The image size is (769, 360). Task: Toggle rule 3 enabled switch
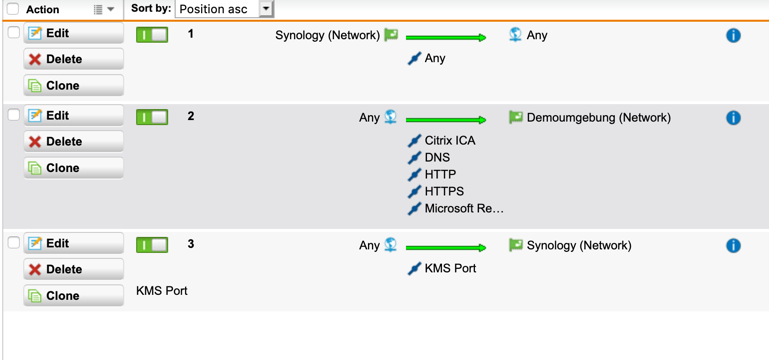(x=152, y=245)
